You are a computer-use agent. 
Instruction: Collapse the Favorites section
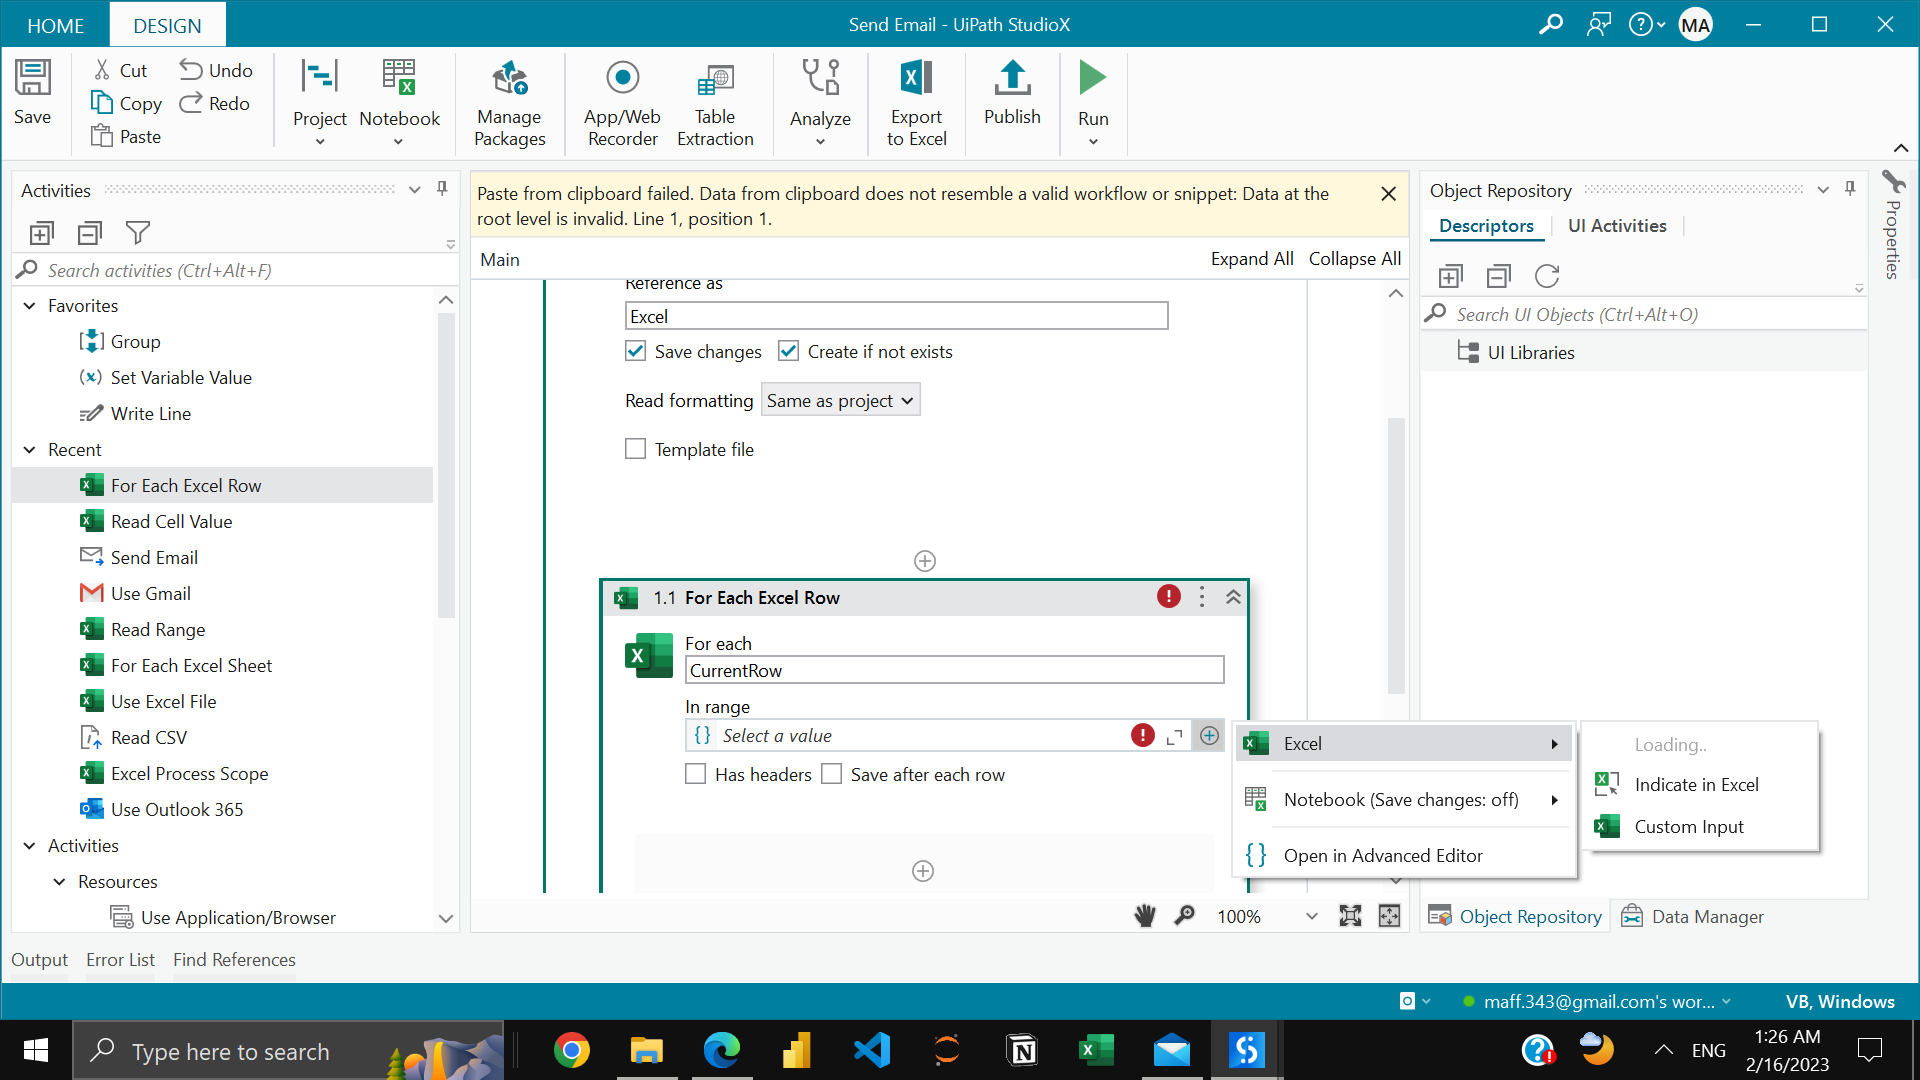(x=29, y=306)
